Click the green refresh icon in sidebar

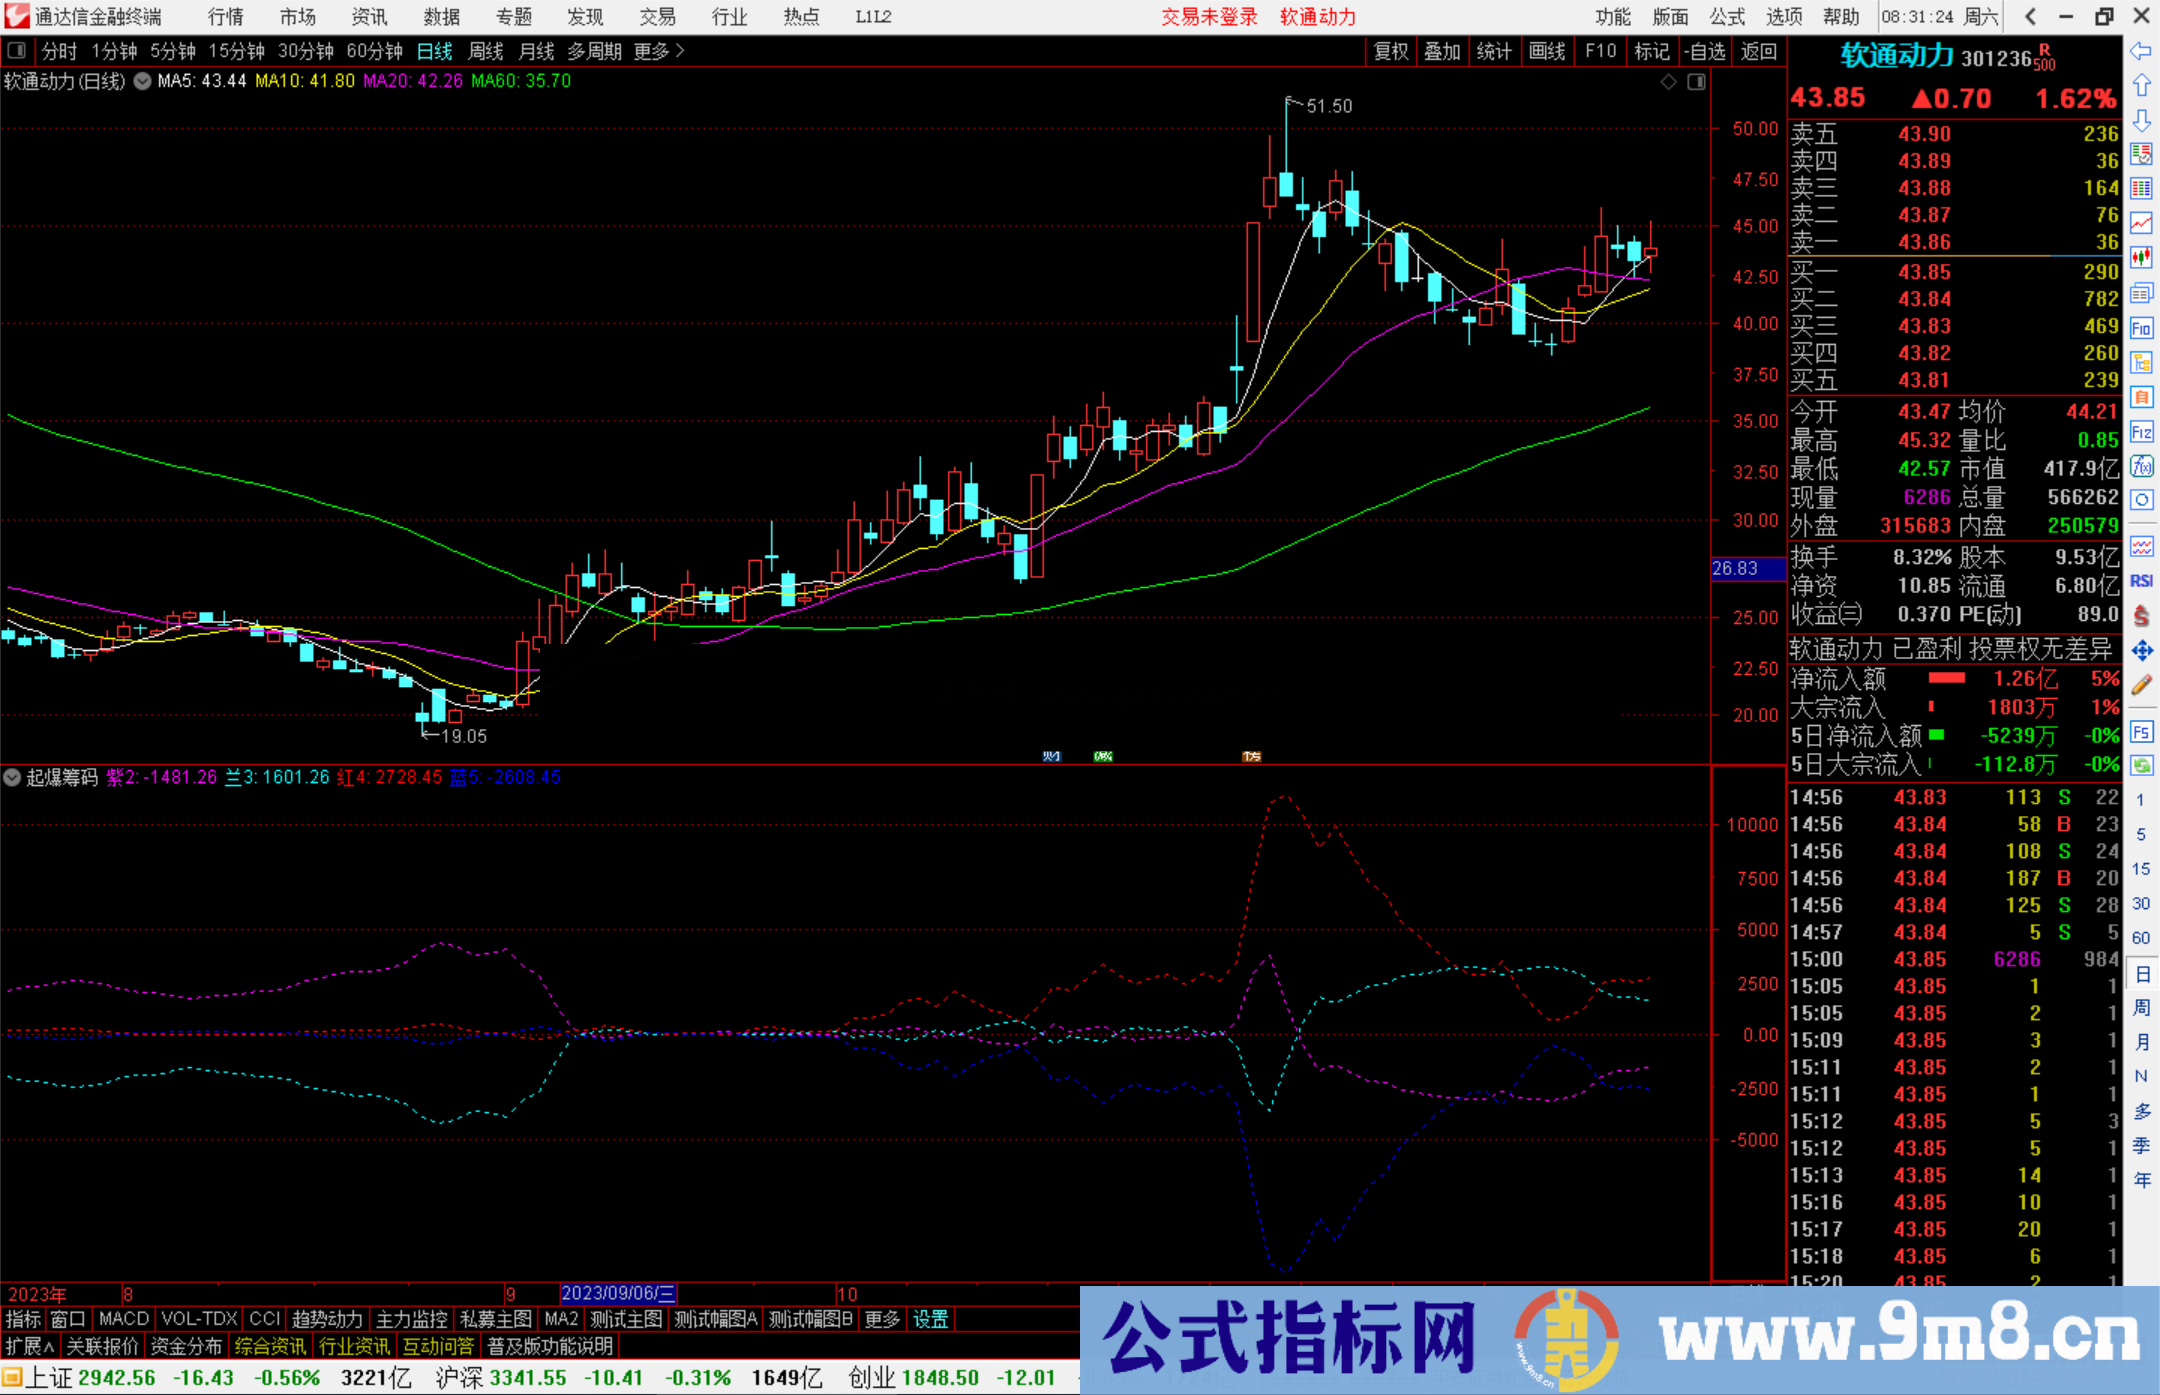click(2141, 766)
